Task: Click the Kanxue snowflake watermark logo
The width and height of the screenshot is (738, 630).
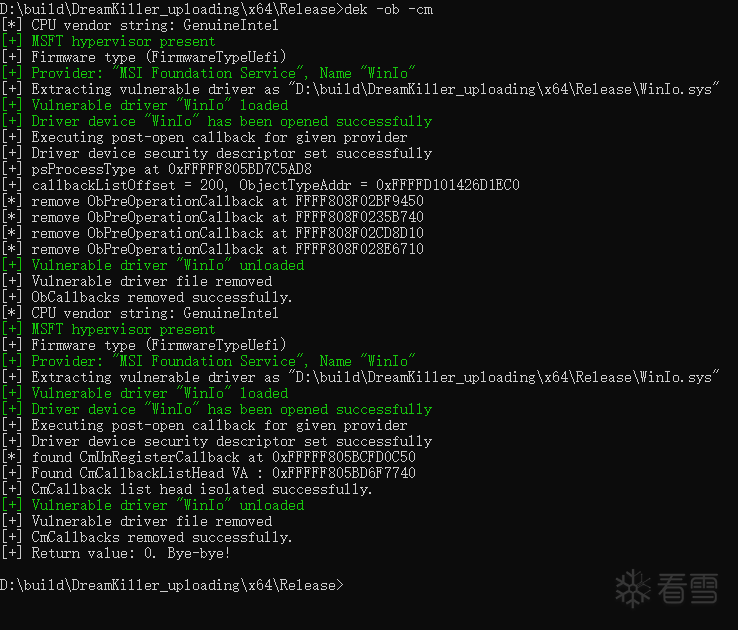Action: (x=633, y=588)
